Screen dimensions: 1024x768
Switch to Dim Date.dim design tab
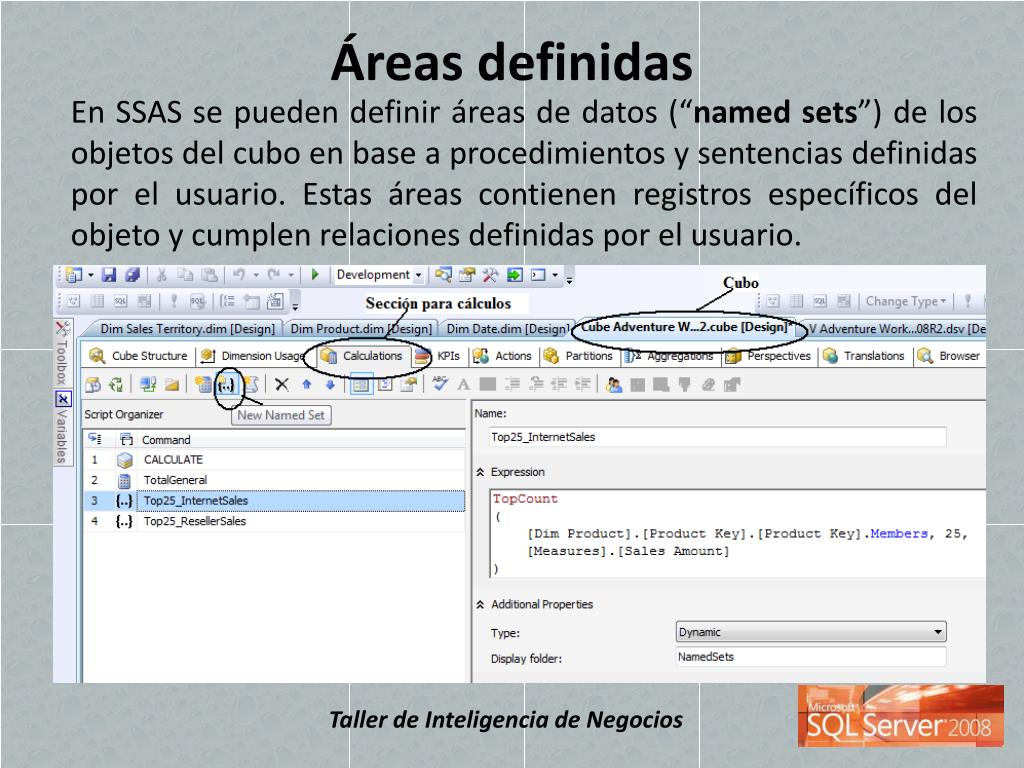507,328
